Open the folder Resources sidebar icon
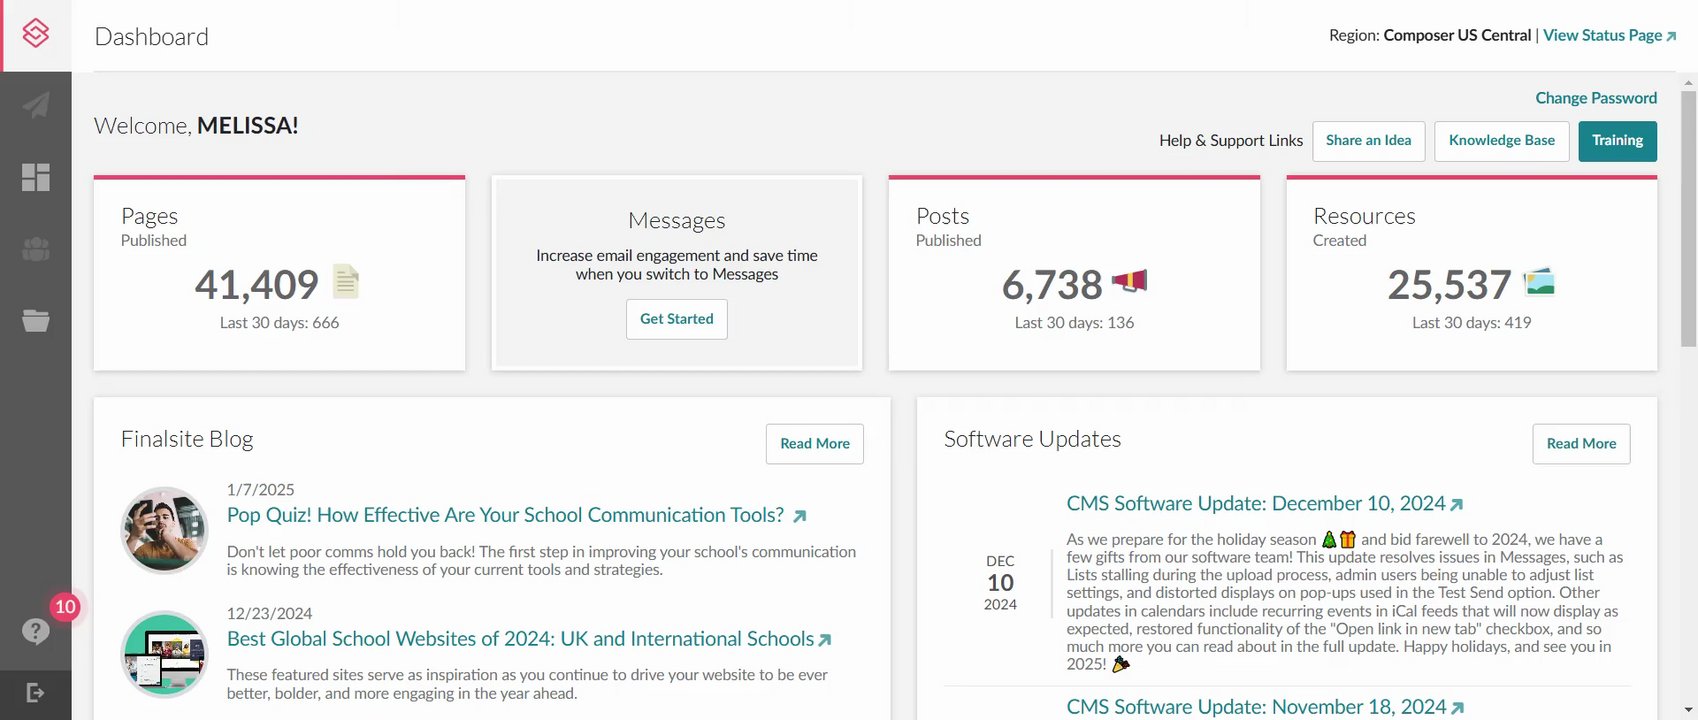1698x720 pixels. coord(36,320)
